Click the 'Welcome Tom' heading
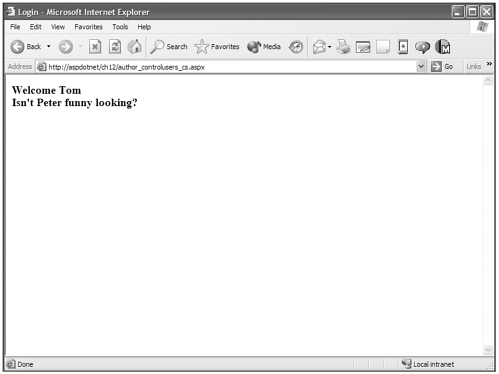499x374 pixels. 47,90
